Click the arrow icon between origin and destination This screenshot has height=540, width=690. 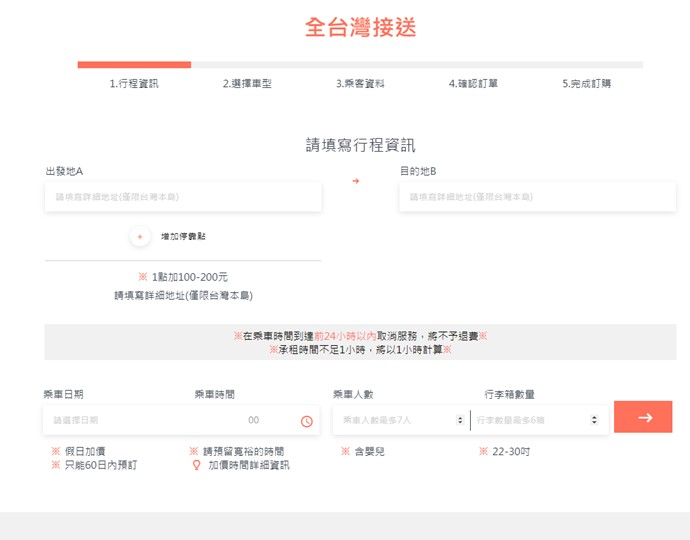click(x=355, y=181)
